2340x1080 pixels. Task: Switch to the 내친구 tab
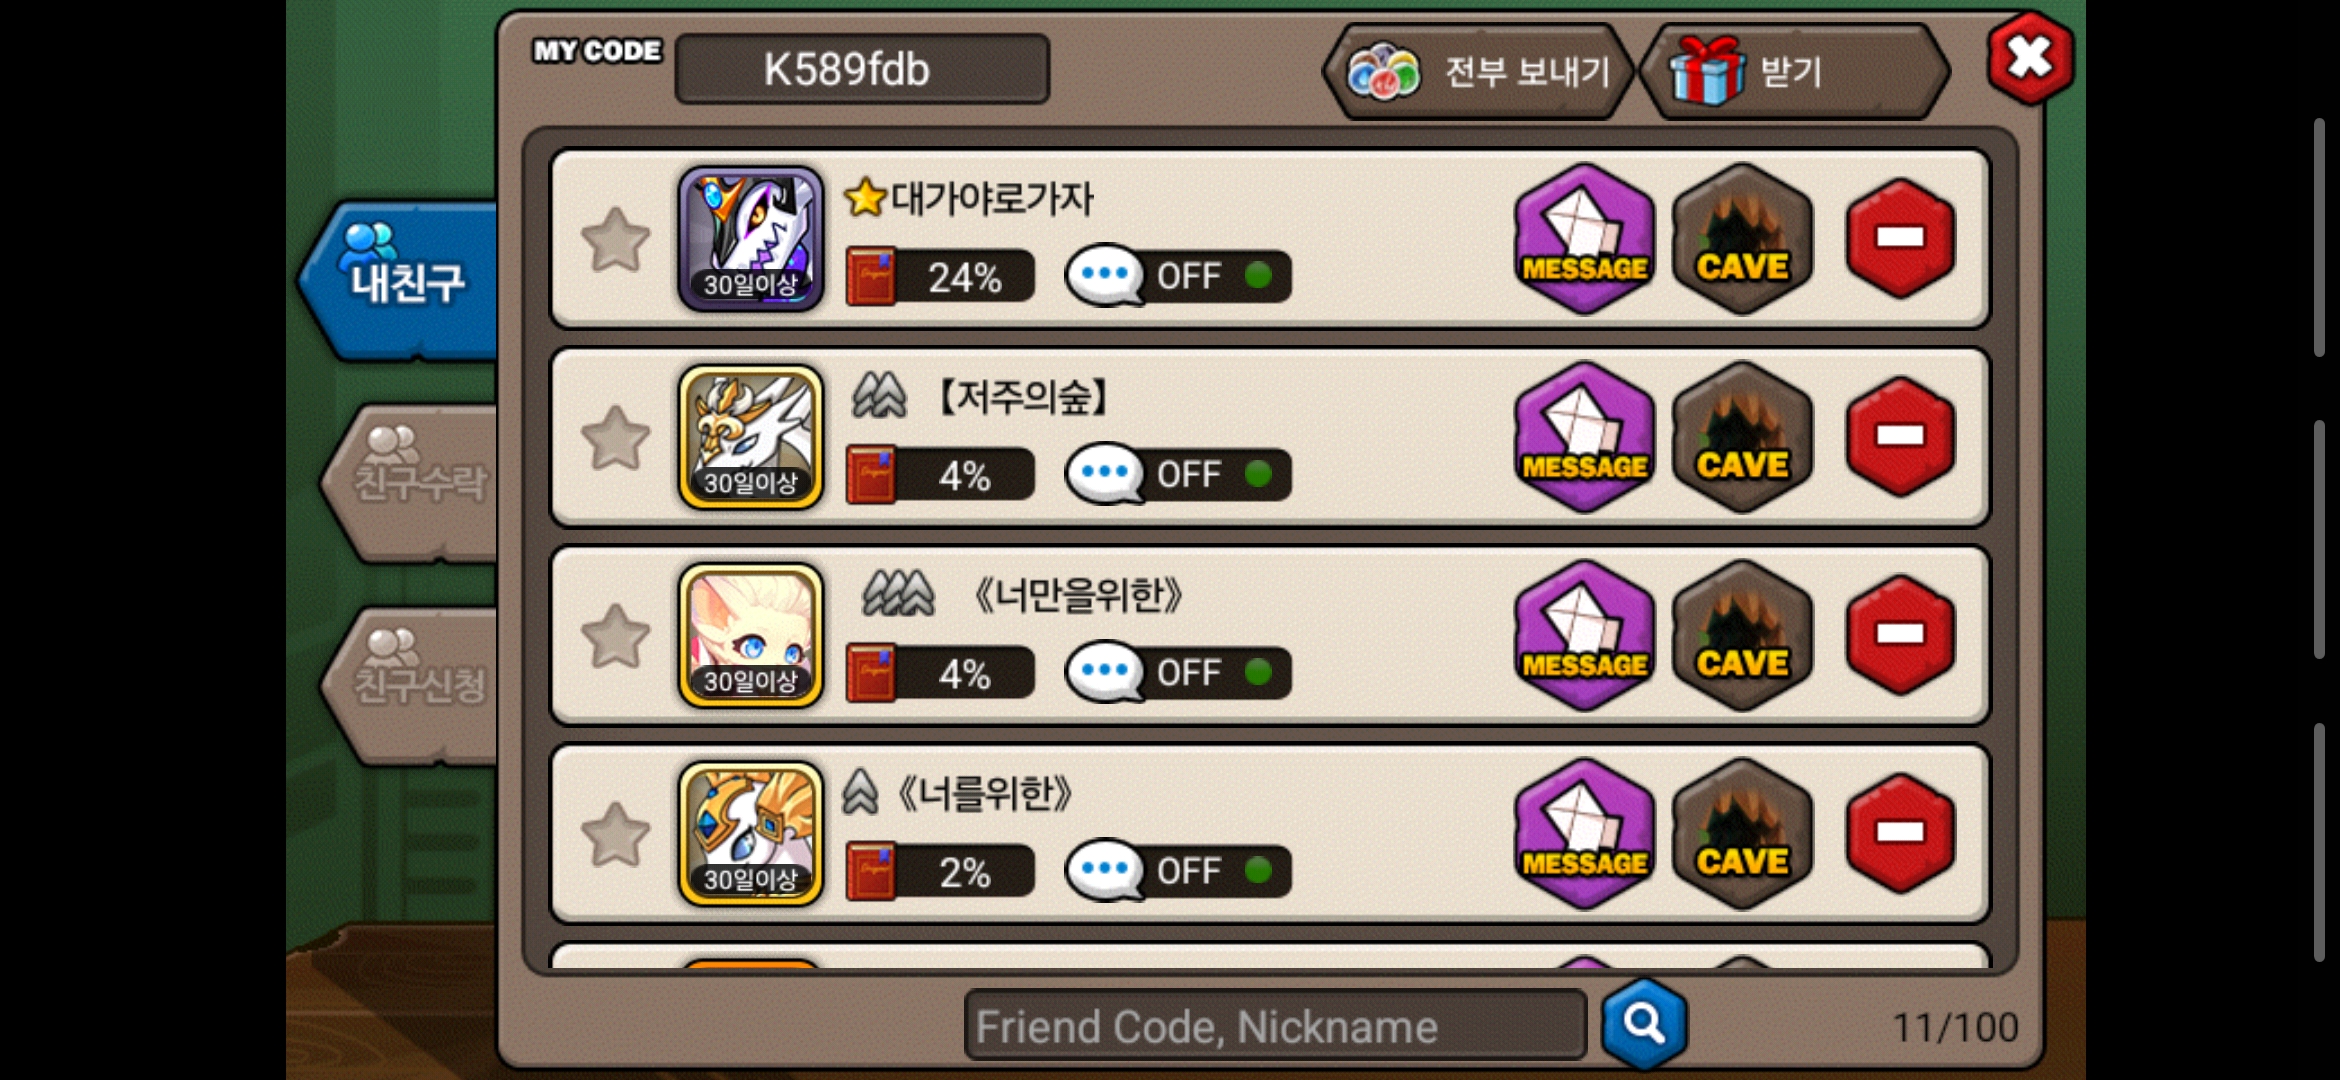pos(400,280)
